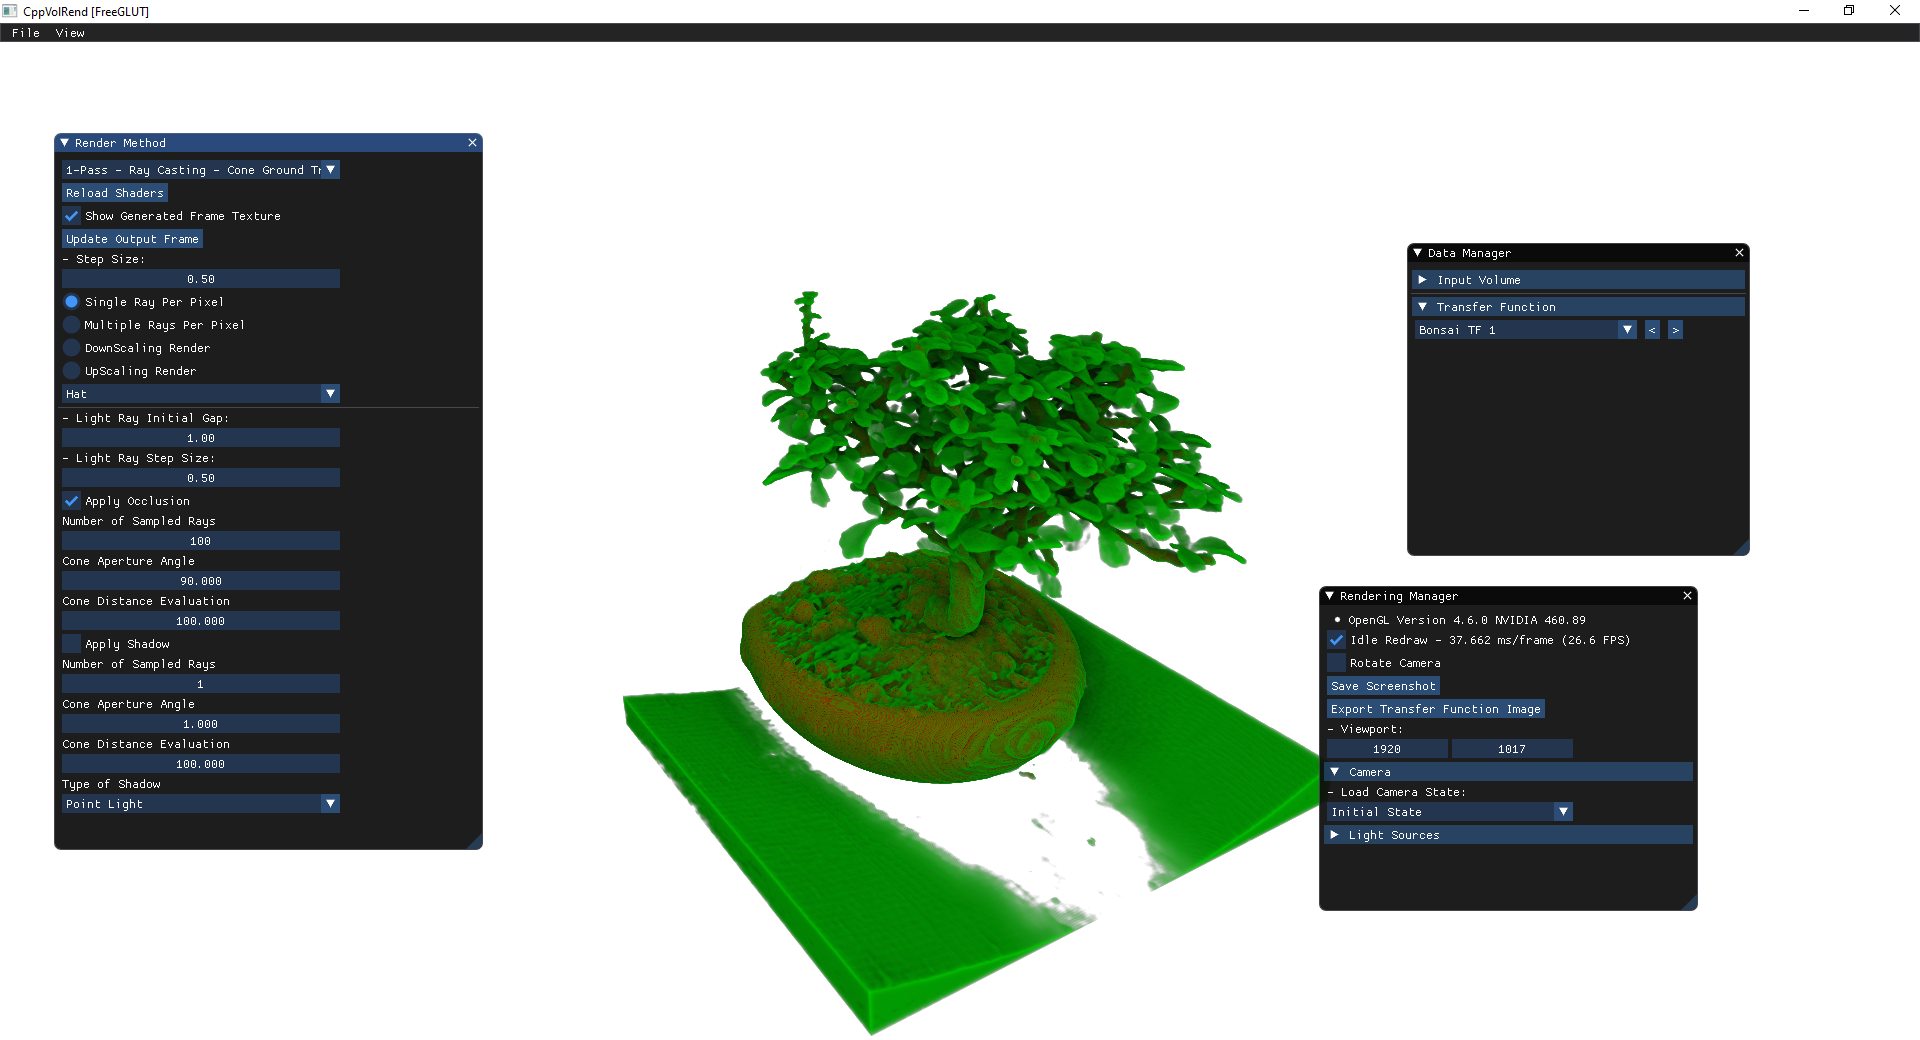Enable the Apply Shadow checkbox
Screen dimensions: 1920x1040
pyautogui.click(x=71, y=643)
